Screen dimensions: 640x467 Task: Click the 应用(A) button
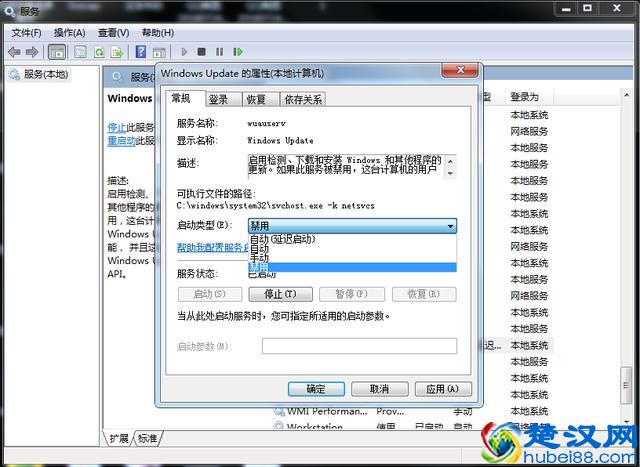443,389
